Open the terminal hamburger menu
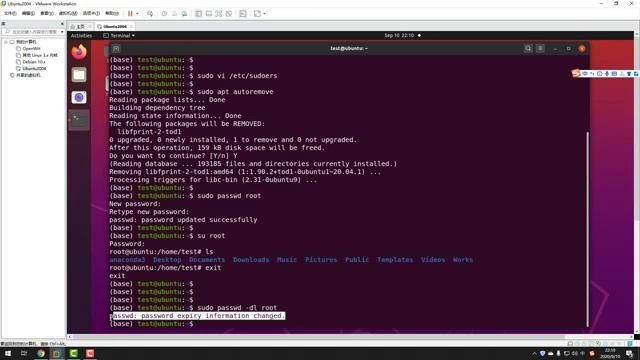Viewport: 640px width, 360px height. coord(540,49)
